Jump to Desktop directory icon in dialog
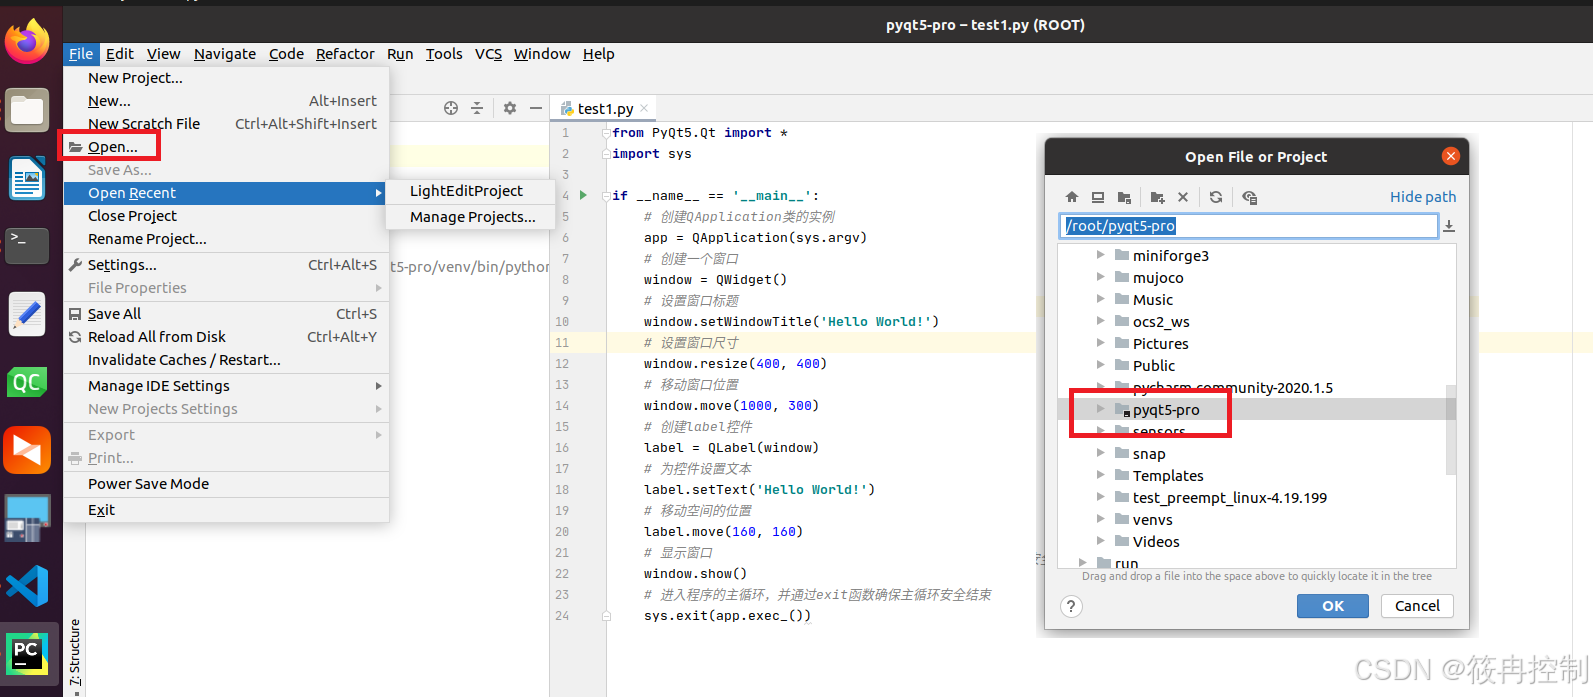Image resolution: width=1593 pixels, height=697 pixels. point(1098,197)
